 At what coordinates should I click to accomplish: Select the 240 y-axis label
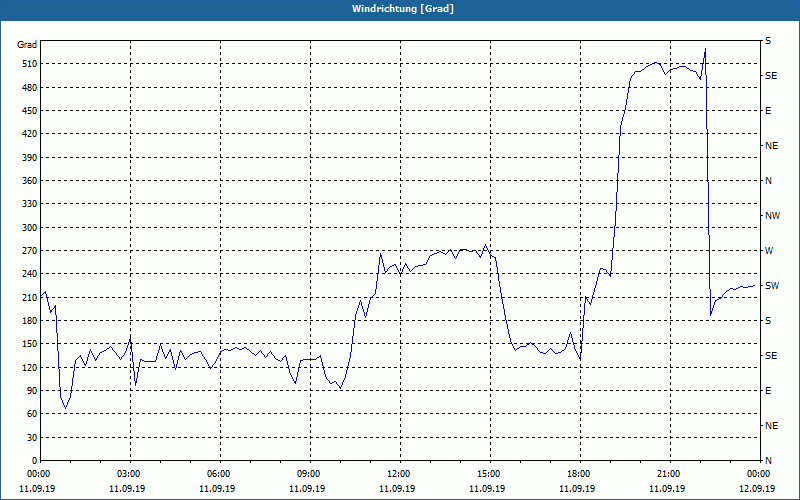coord(30,274)
